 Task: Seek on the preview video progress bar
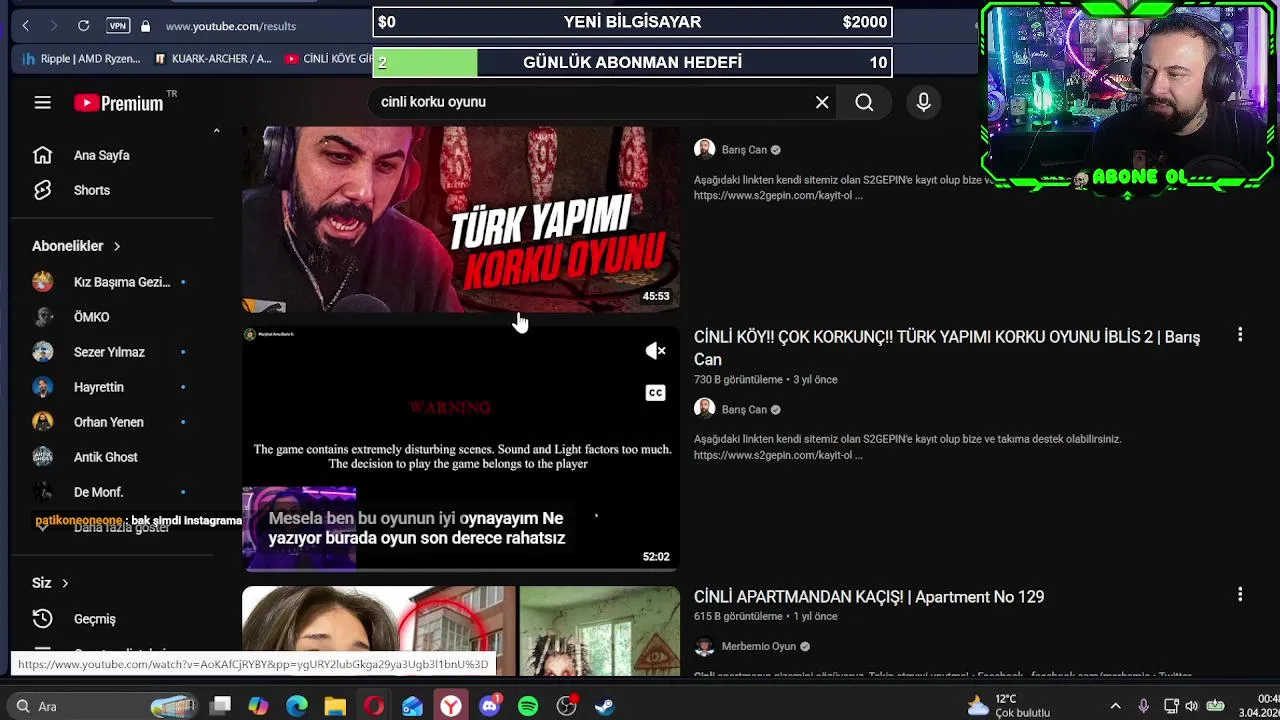(x=461, y=570)
